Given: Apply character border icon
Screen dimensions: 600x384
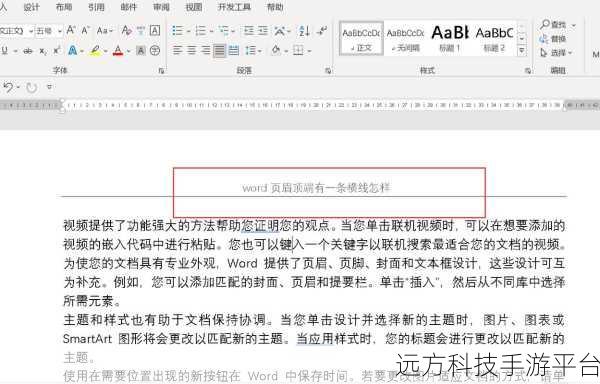Looking at the screenshot, I should click(155, 31).
